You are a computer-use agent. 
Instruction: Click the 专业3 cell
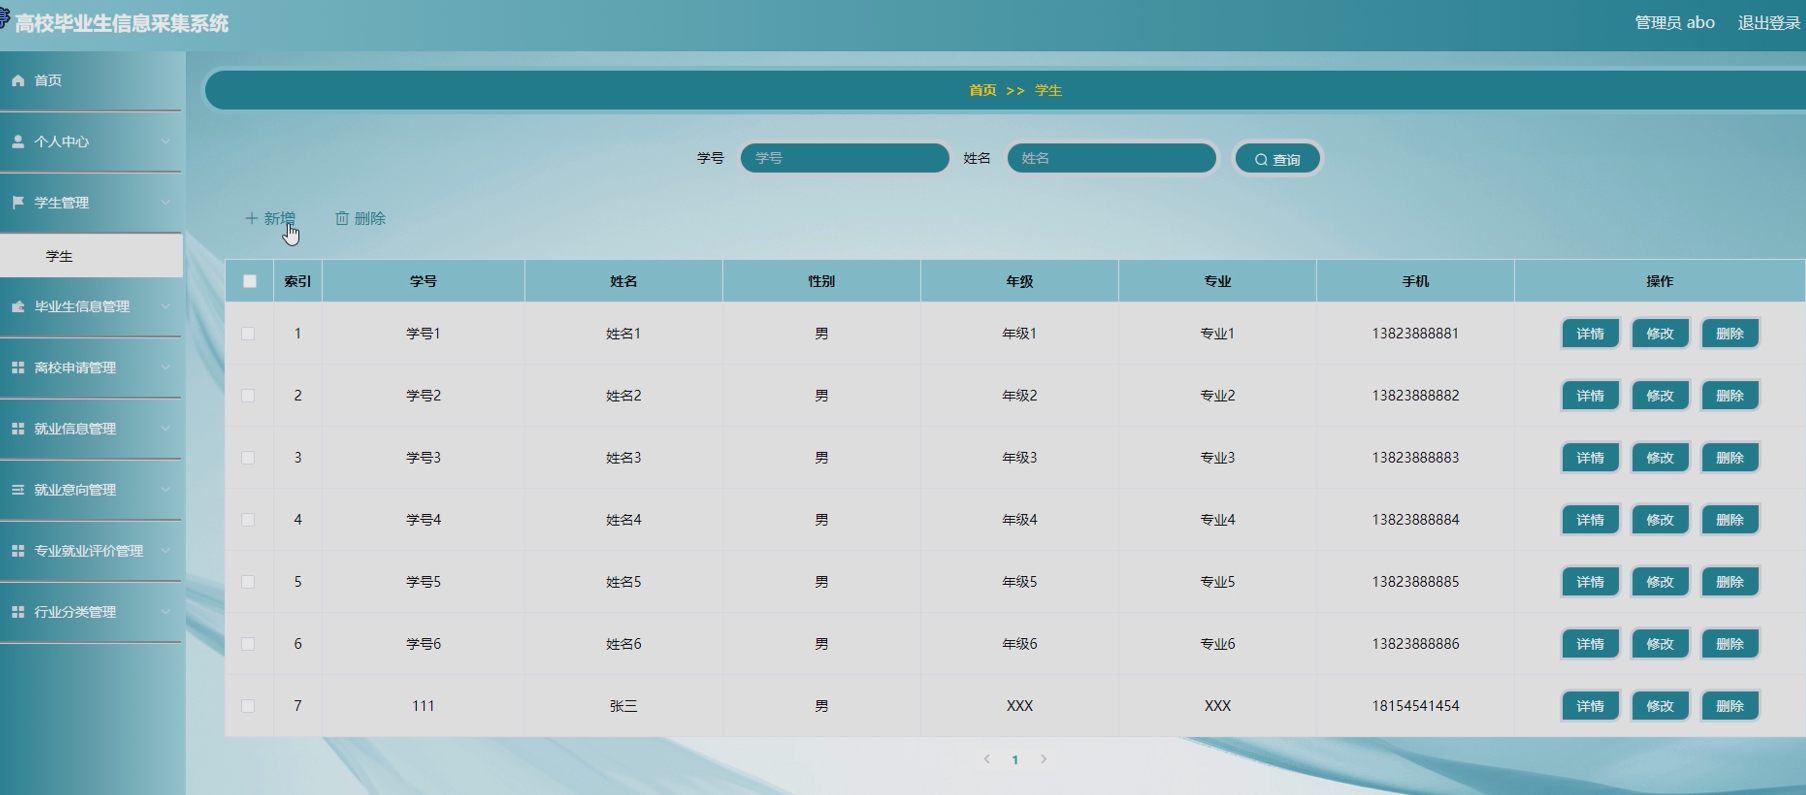(1217, 457)
